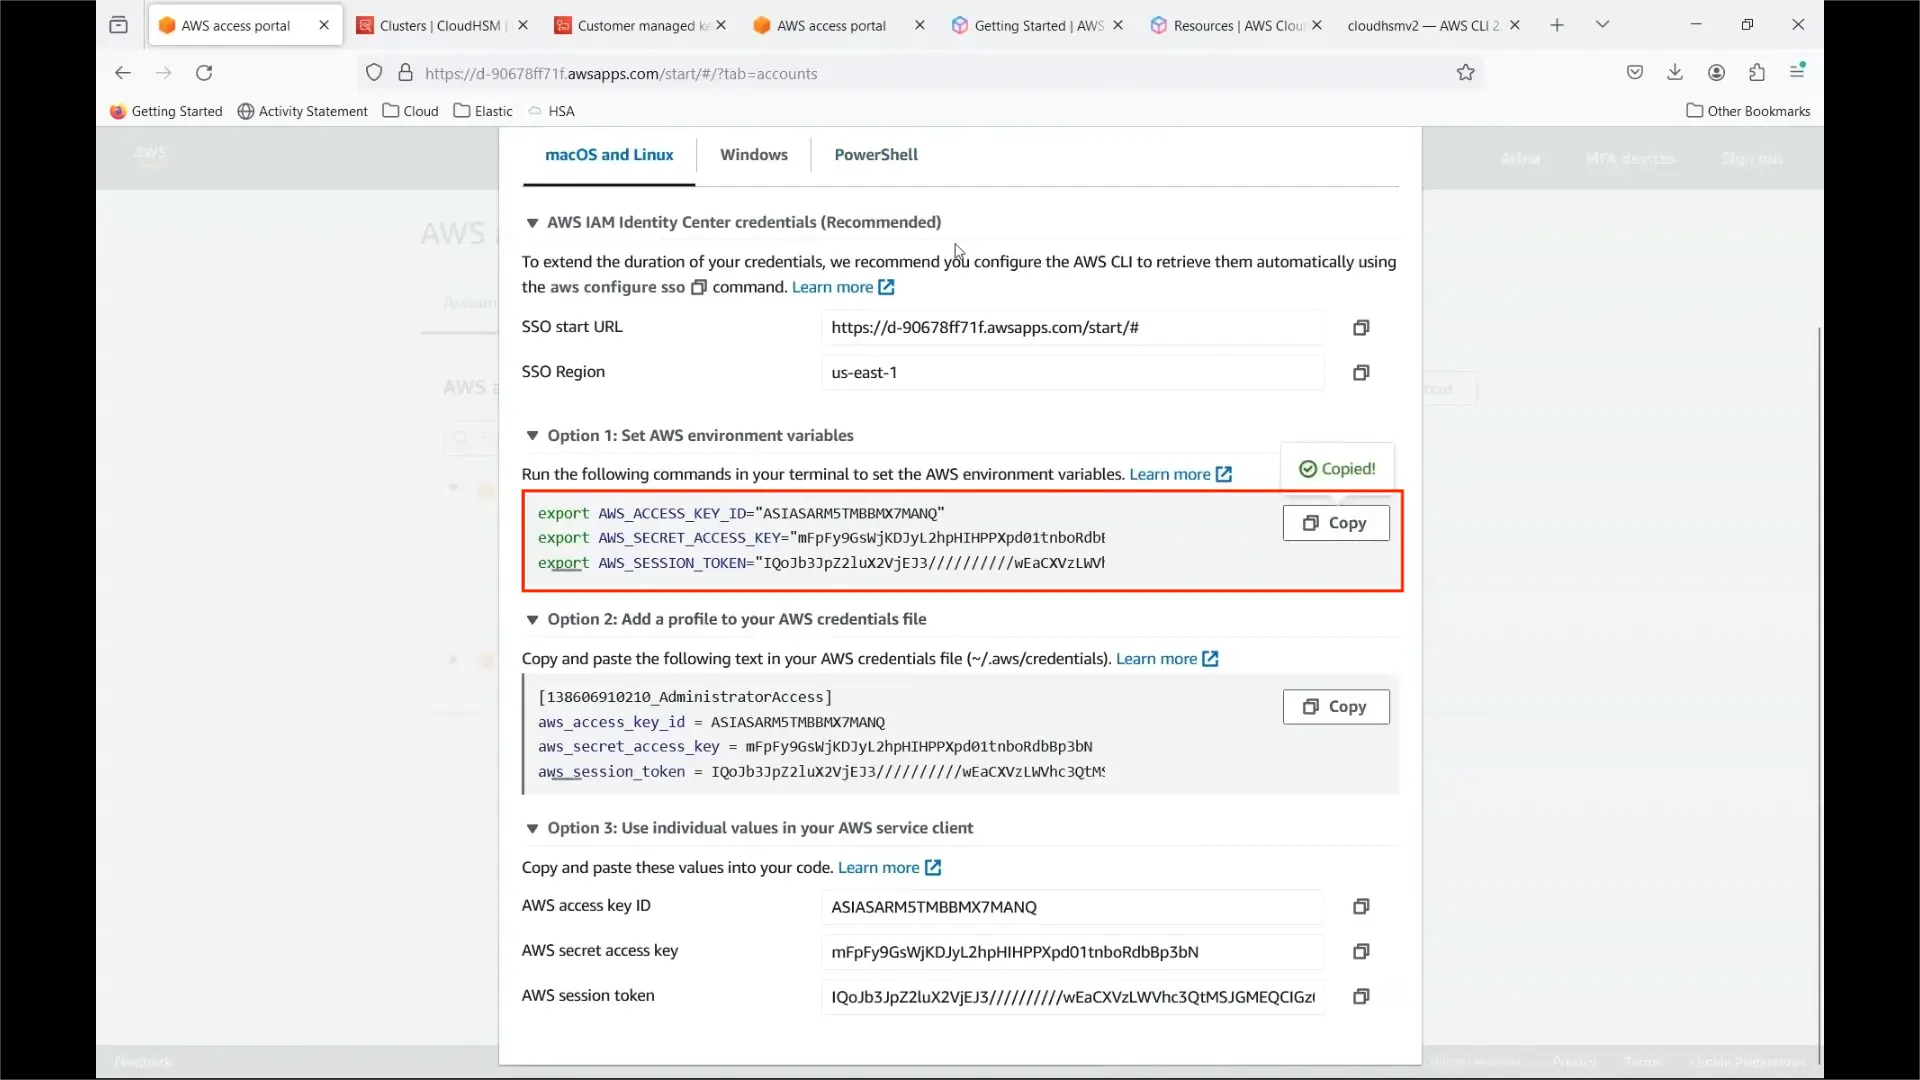Image resolution: width=1920 pixels, height=1080 pixels.
Task: Bookmark this page with the star icon
Action: point(1465,73)
